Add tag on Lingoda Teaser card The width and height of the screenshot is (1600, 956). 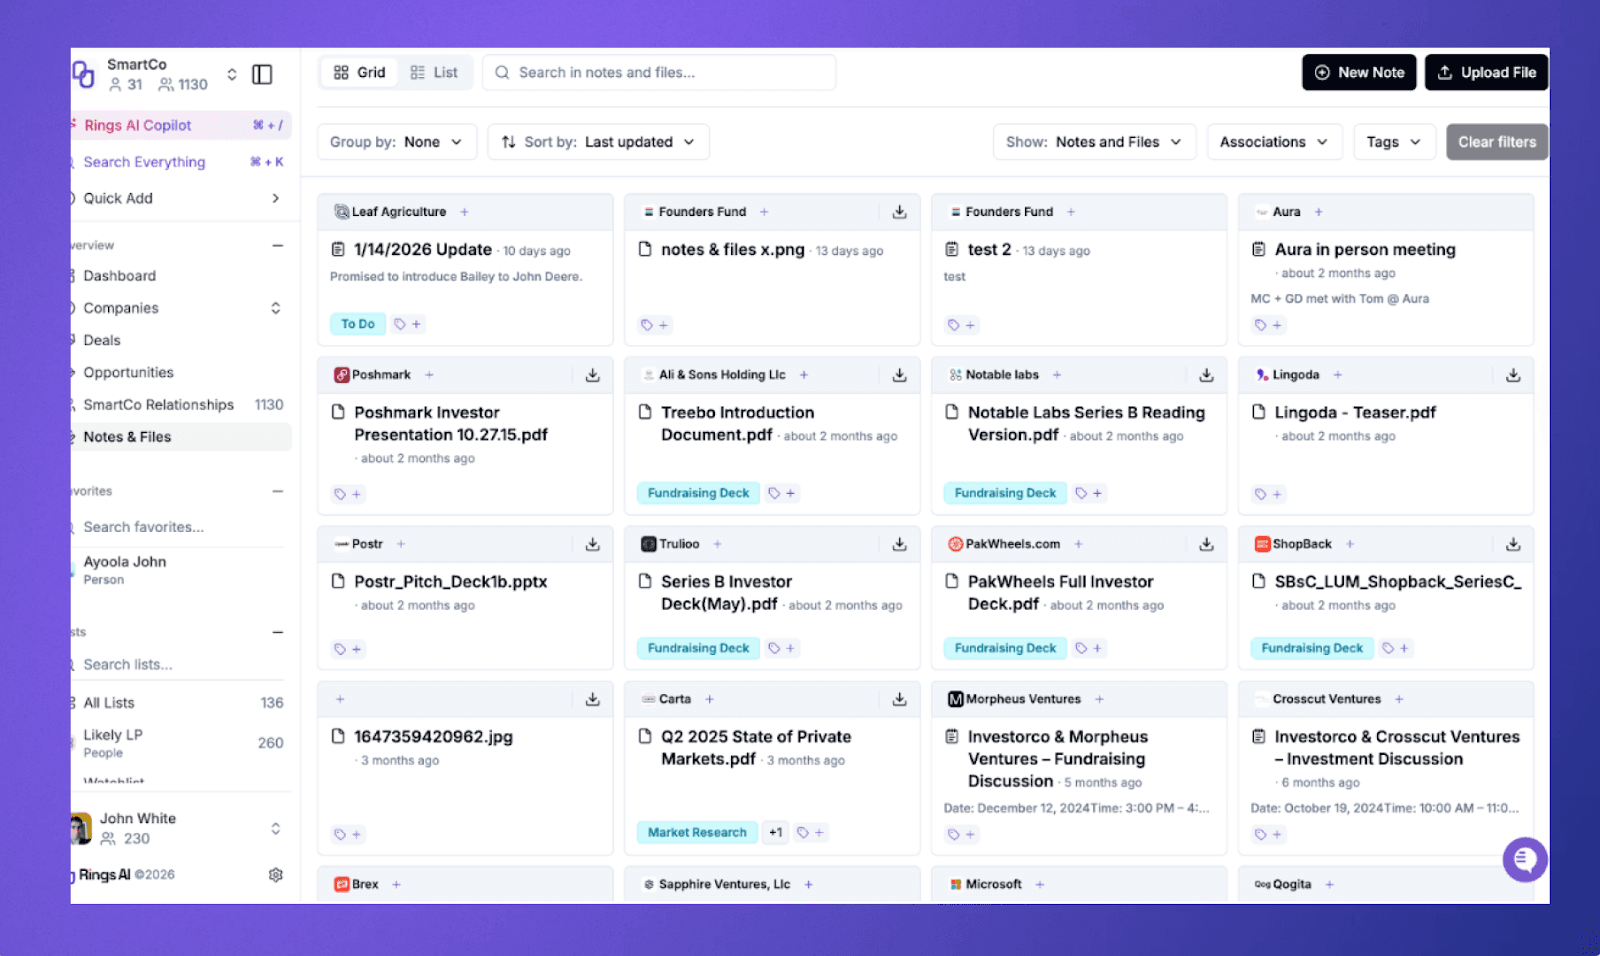[x=1268, y=494]
